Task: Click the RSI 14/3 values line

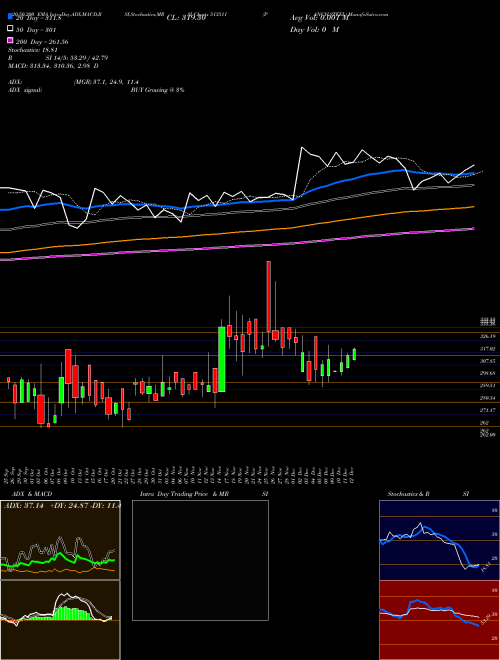Action: pyautogui.click(x=58, y=58)
